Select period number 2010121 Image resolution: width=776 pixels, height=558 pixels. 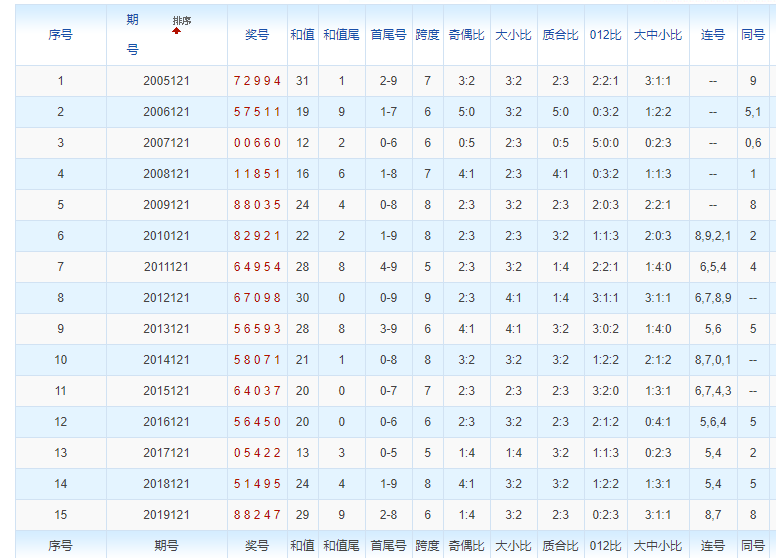[x=166, y=235]
